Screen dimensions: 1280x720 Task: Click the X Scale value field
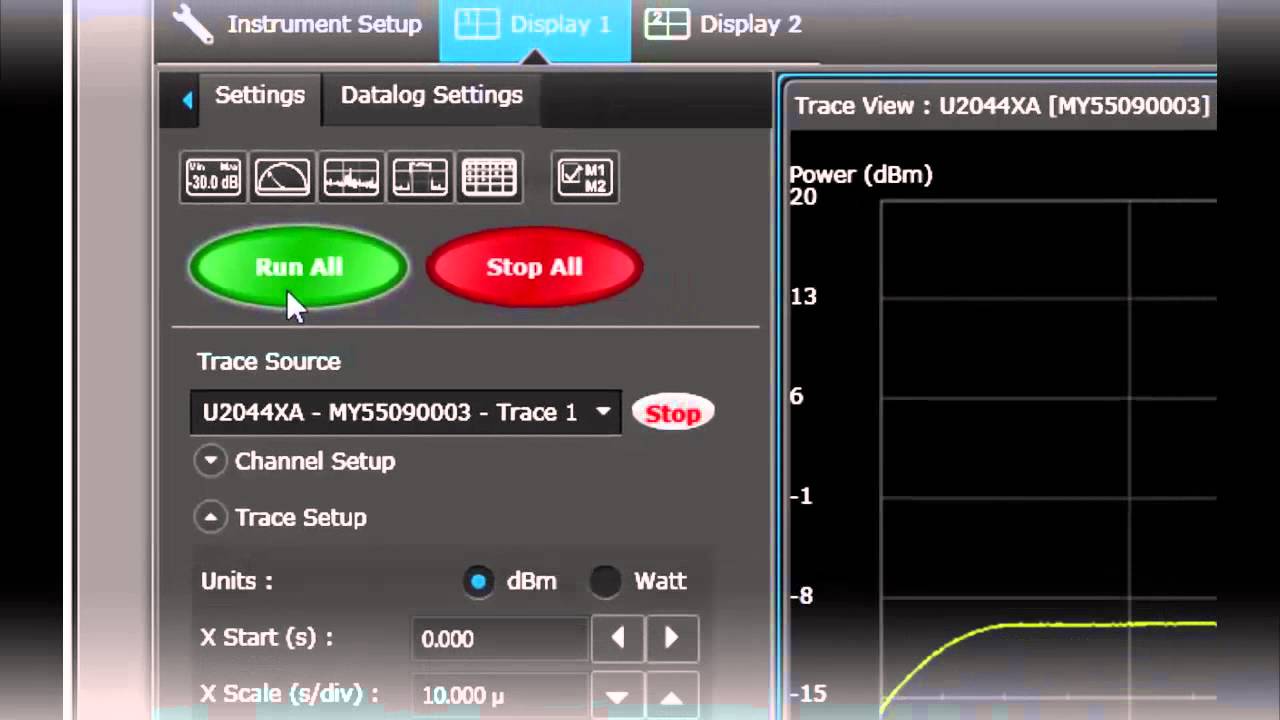point(500,695)
